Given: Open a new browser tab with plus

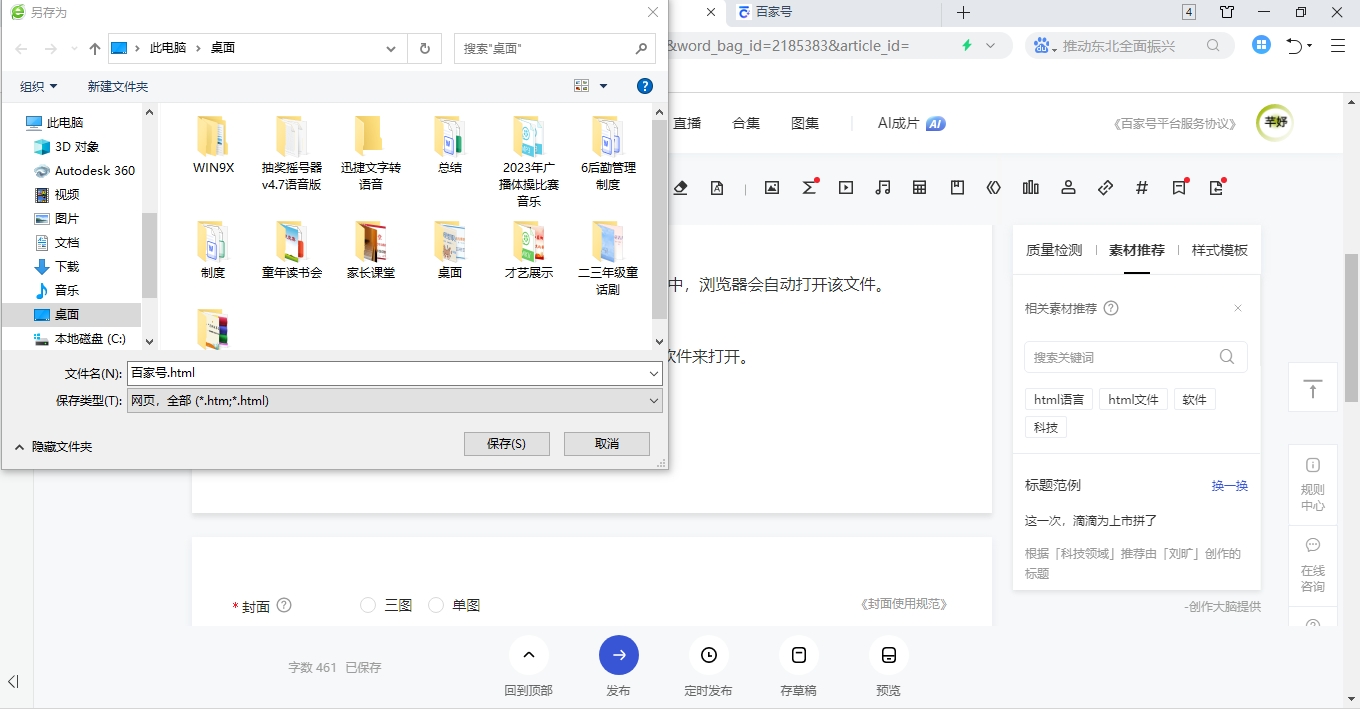Looking at the screenshot, I should pos(963,12).
